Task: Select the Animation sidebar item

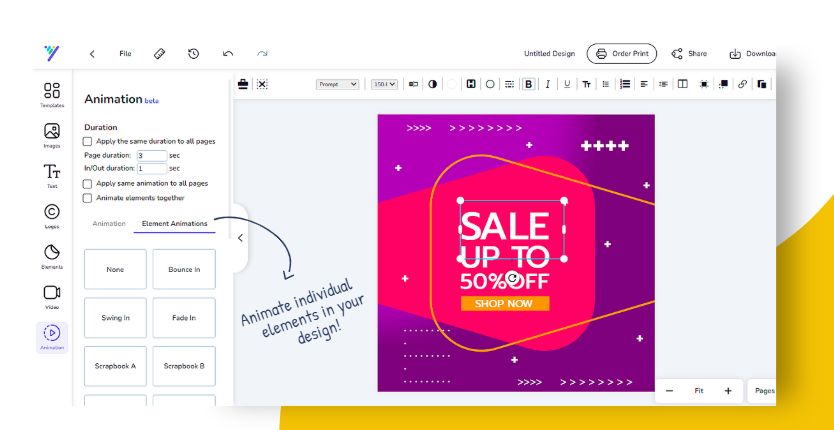Action: 52,338
